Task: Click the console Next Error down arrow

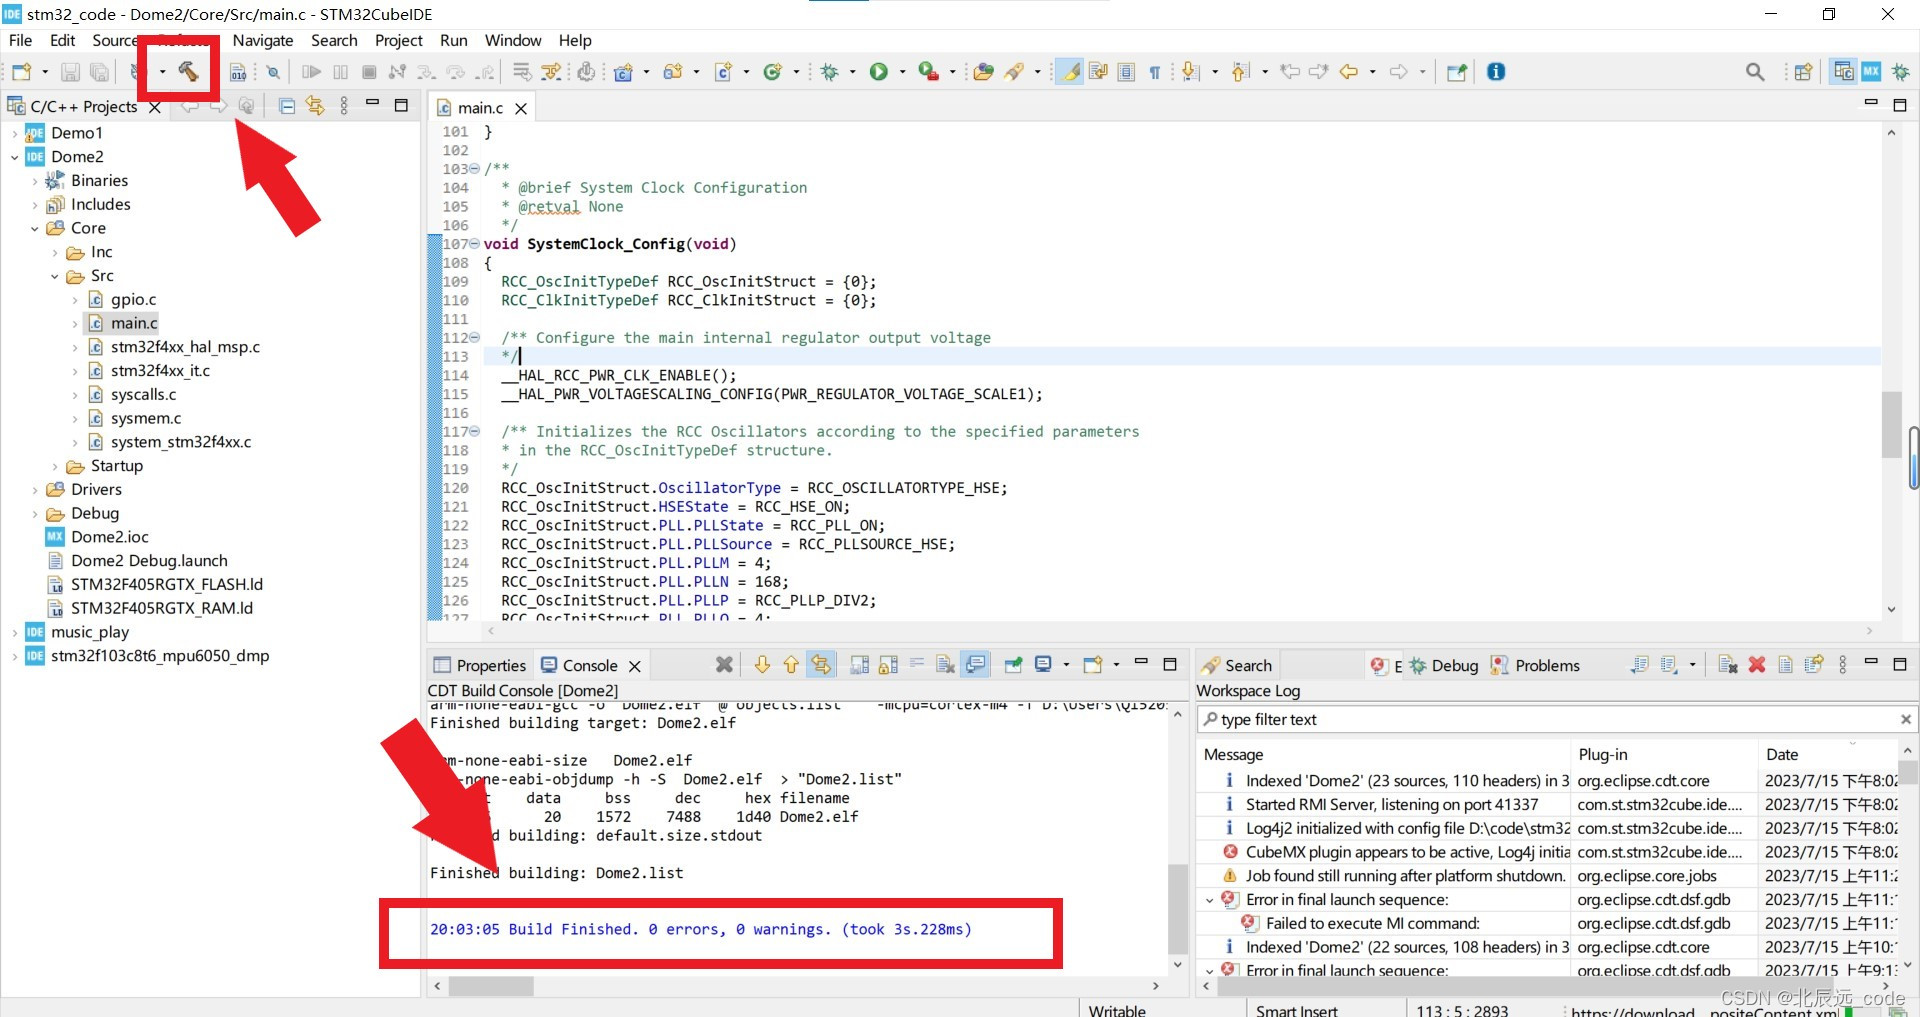Action: (x=762, y=665)
